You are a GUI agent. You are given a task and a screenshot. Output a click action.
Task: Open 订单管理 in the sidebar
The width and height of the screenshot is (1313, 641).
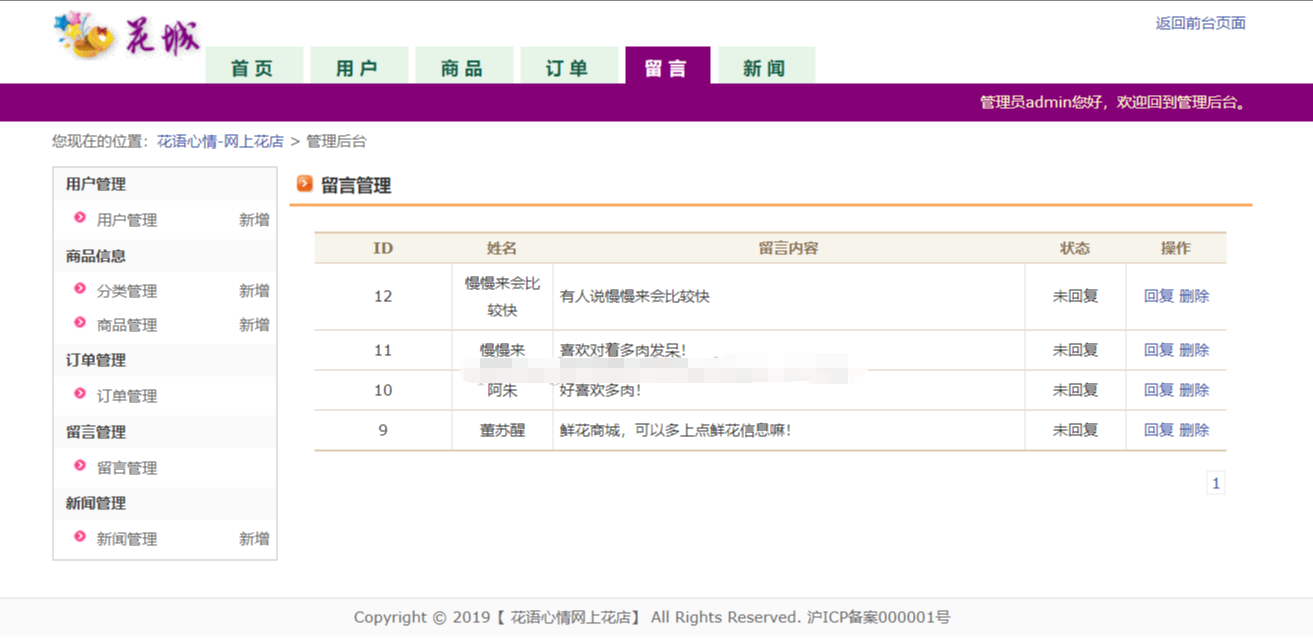[127, 396]
